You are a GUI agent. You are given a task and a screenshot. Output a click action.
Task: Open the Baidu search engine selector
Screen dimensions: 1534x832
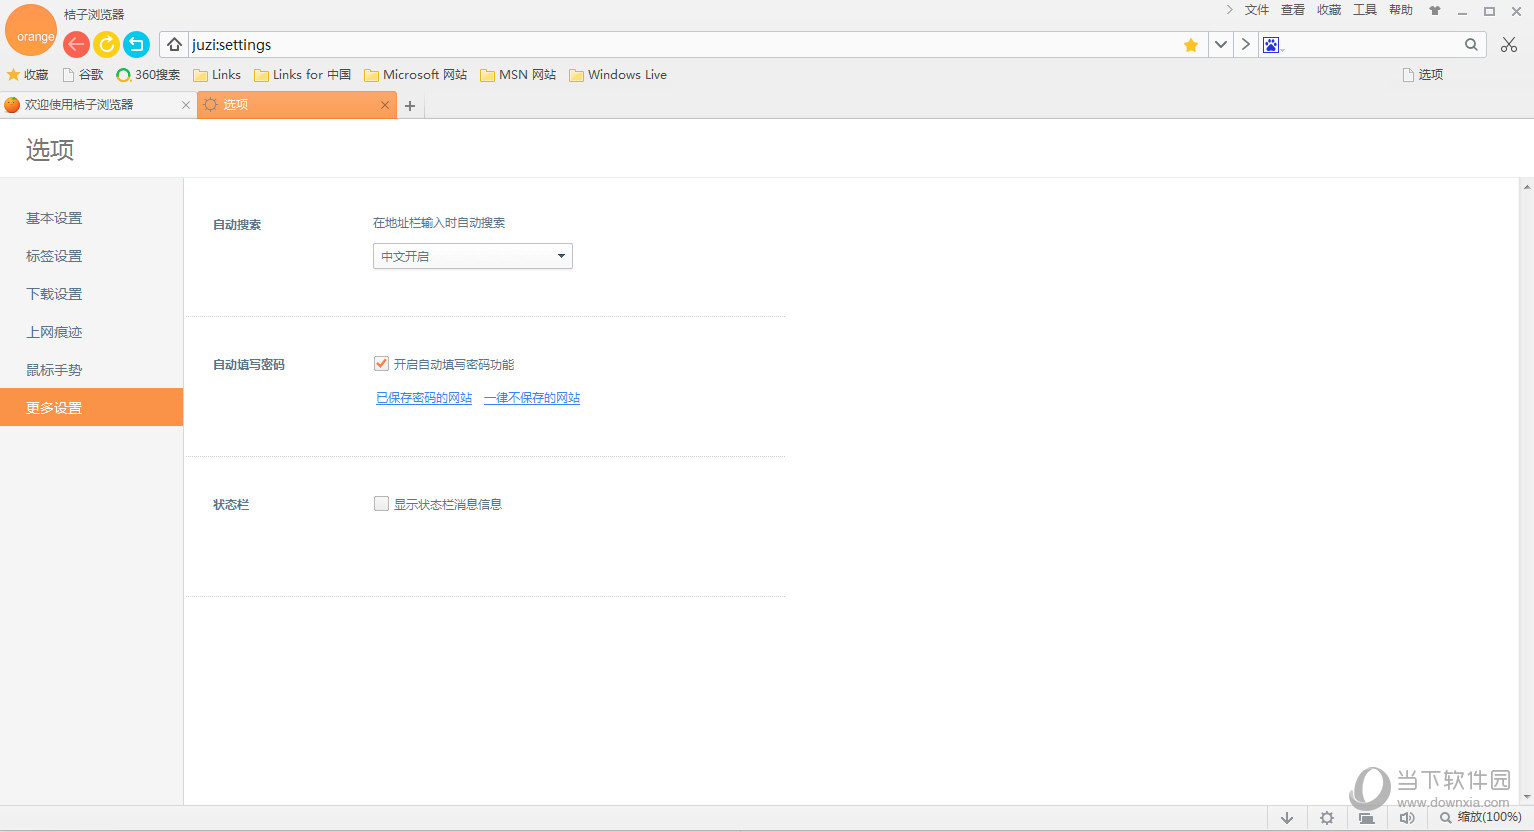pos(1272,45)
